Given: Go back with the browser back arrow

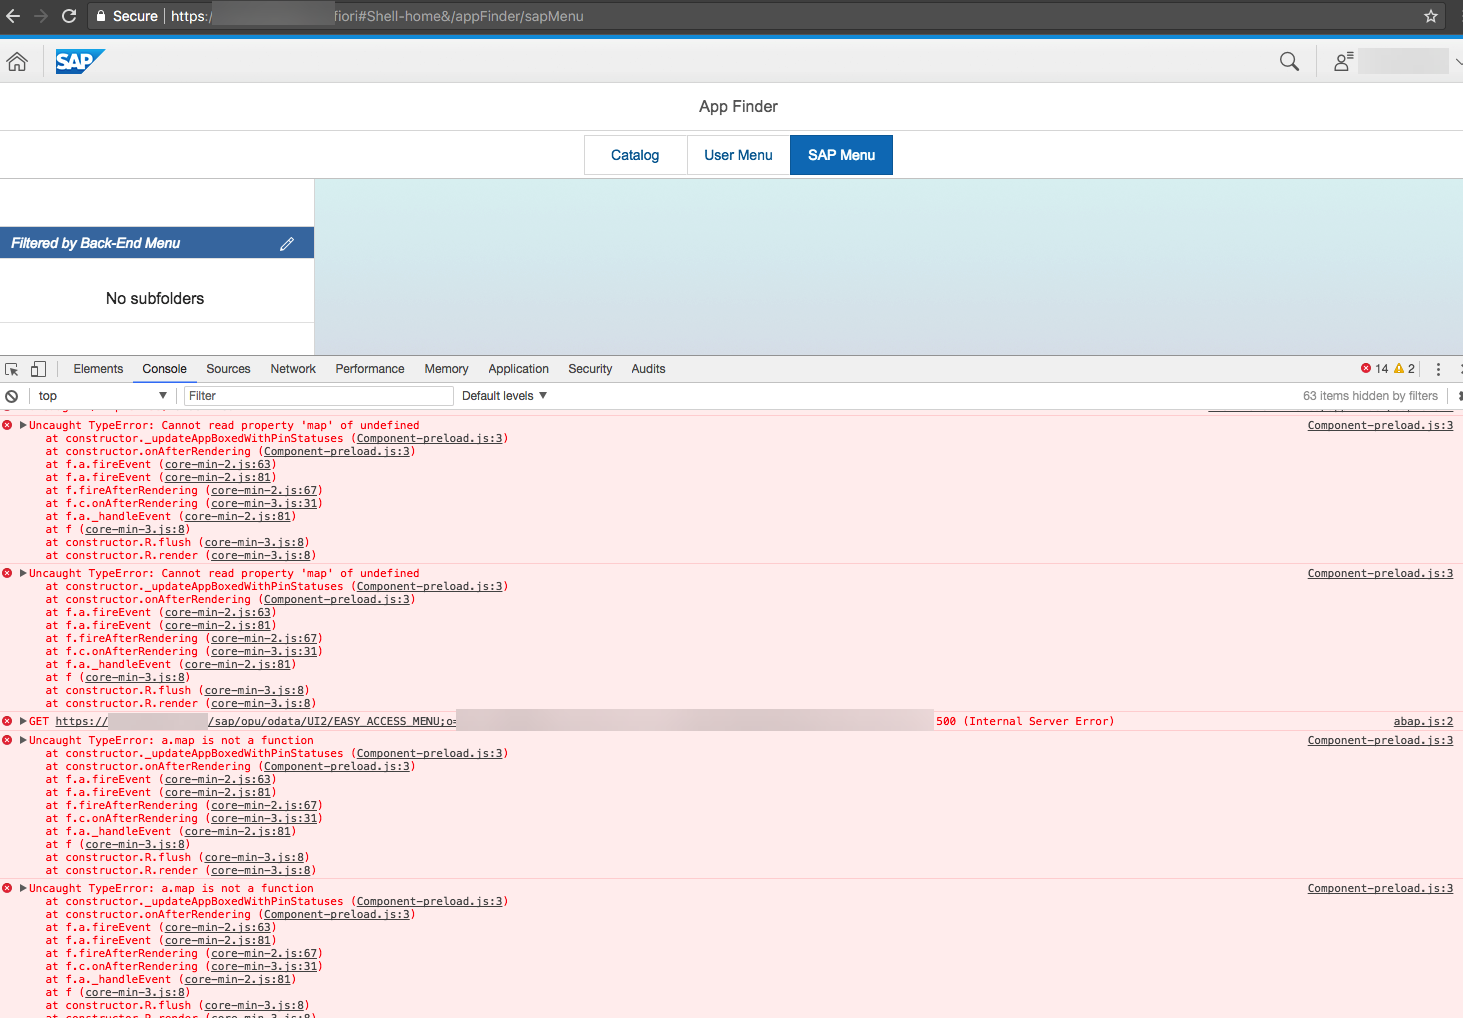Looking at the screenshot, I should pyautogui.click(x=13, y=16).
